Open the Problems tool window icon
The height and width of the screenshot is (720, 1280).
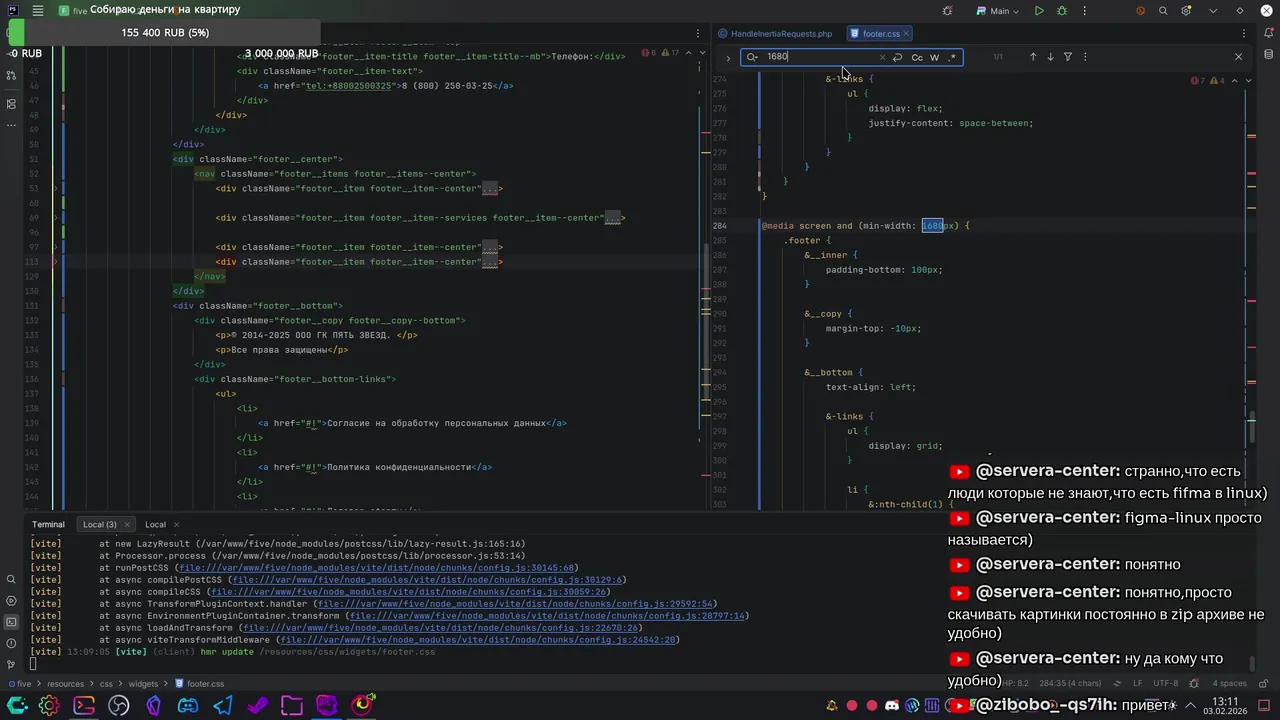(11, 643)
